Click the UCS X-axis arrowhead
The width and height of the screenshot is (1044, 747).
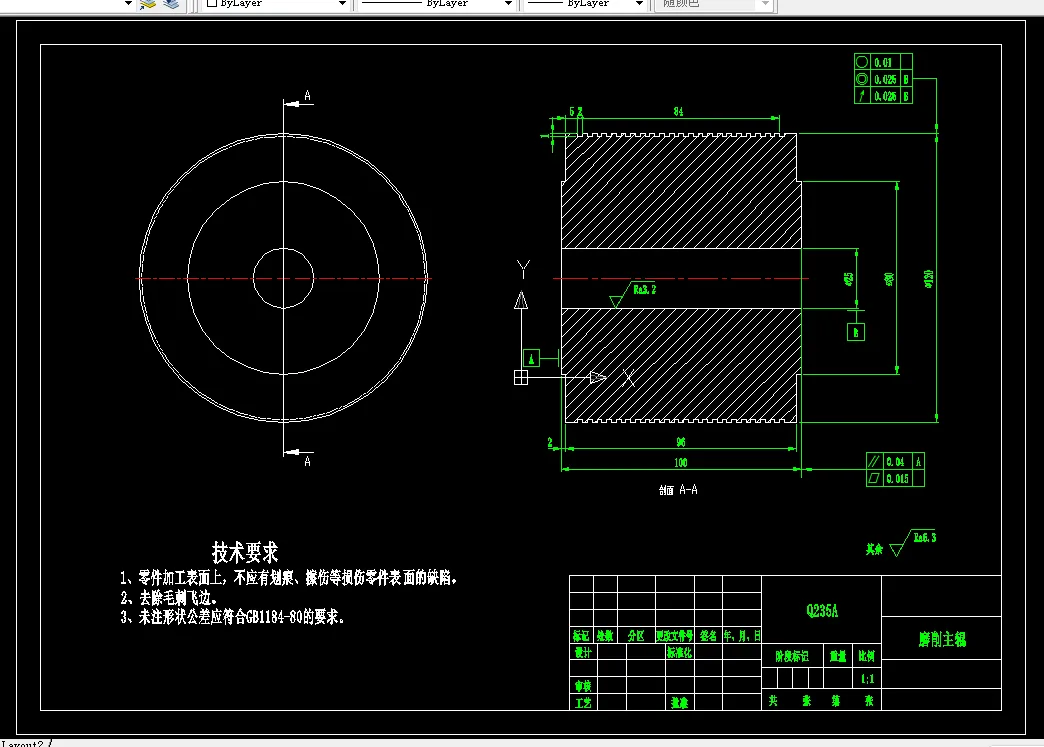click(x=597, y=377)
